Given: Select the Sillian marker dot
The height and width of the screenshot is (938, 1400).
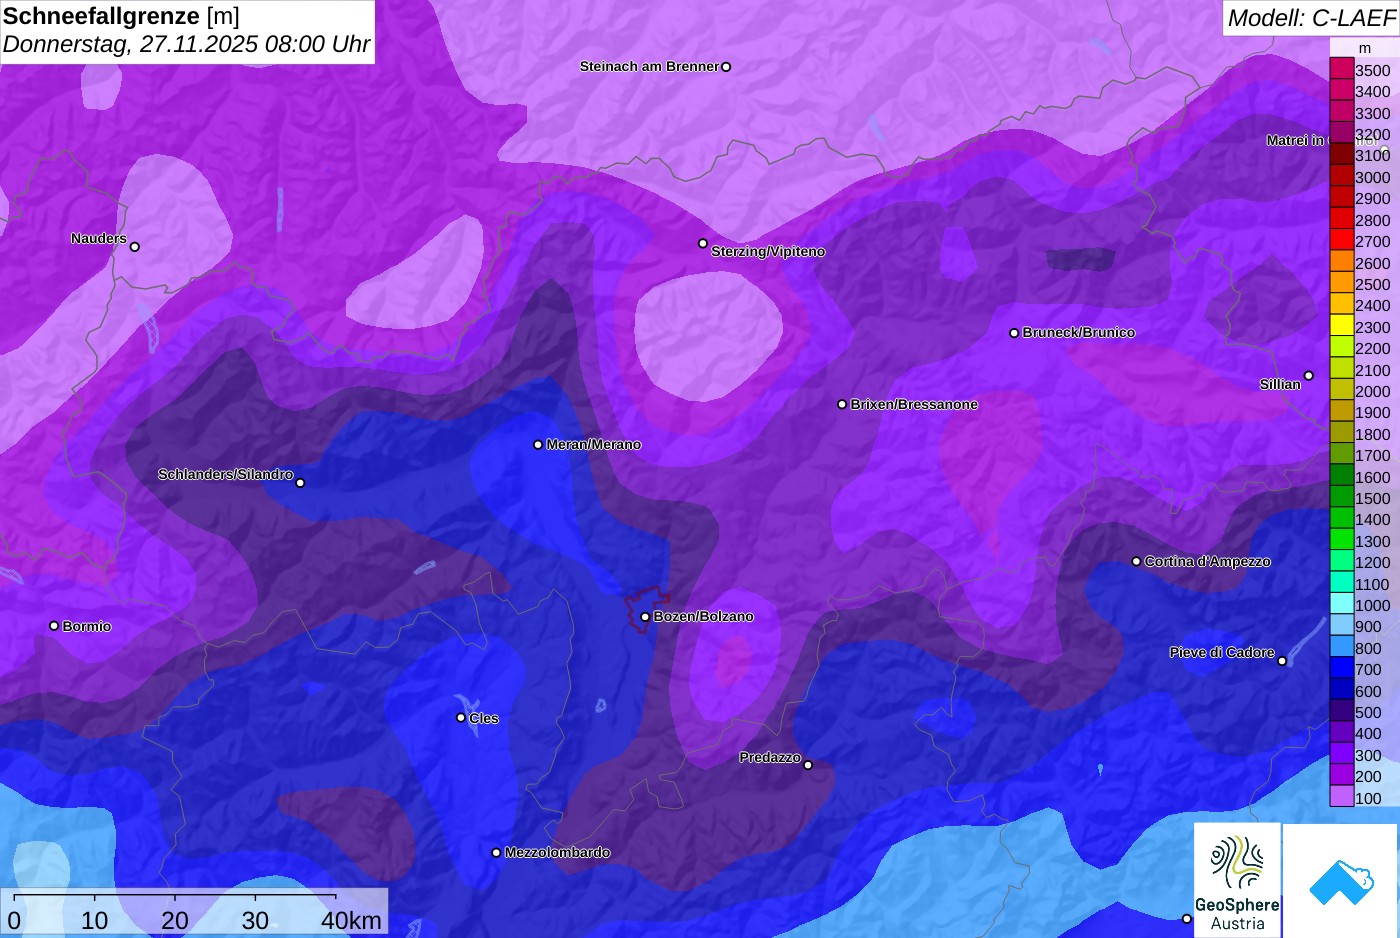Looking at the screenshot, I should coord(1309,376).
